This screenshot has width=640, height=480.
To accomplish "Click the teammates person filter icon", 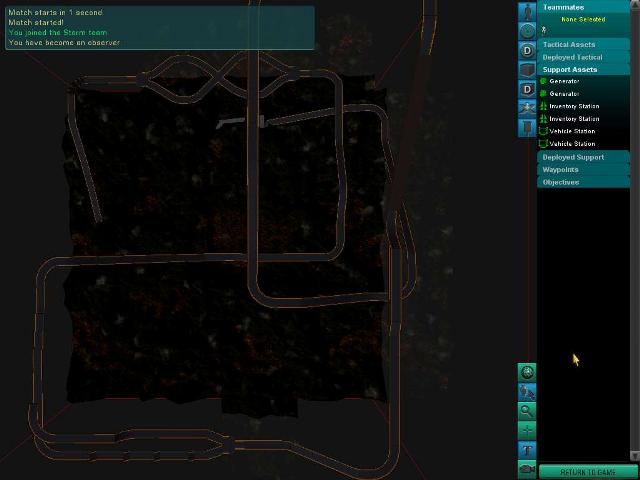I will point(527,11).
